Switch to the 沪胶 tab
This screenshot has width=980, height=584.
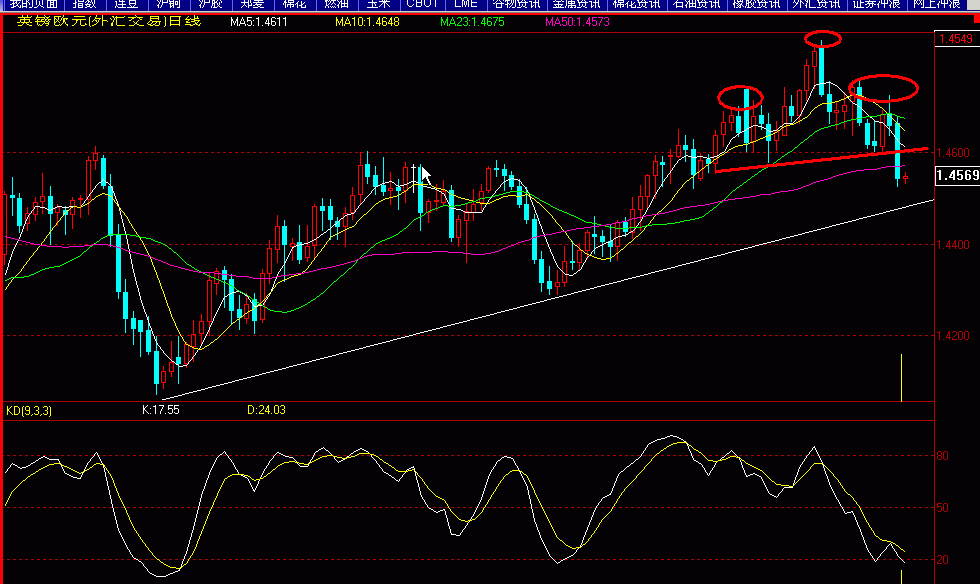click(x=210, y=4)
